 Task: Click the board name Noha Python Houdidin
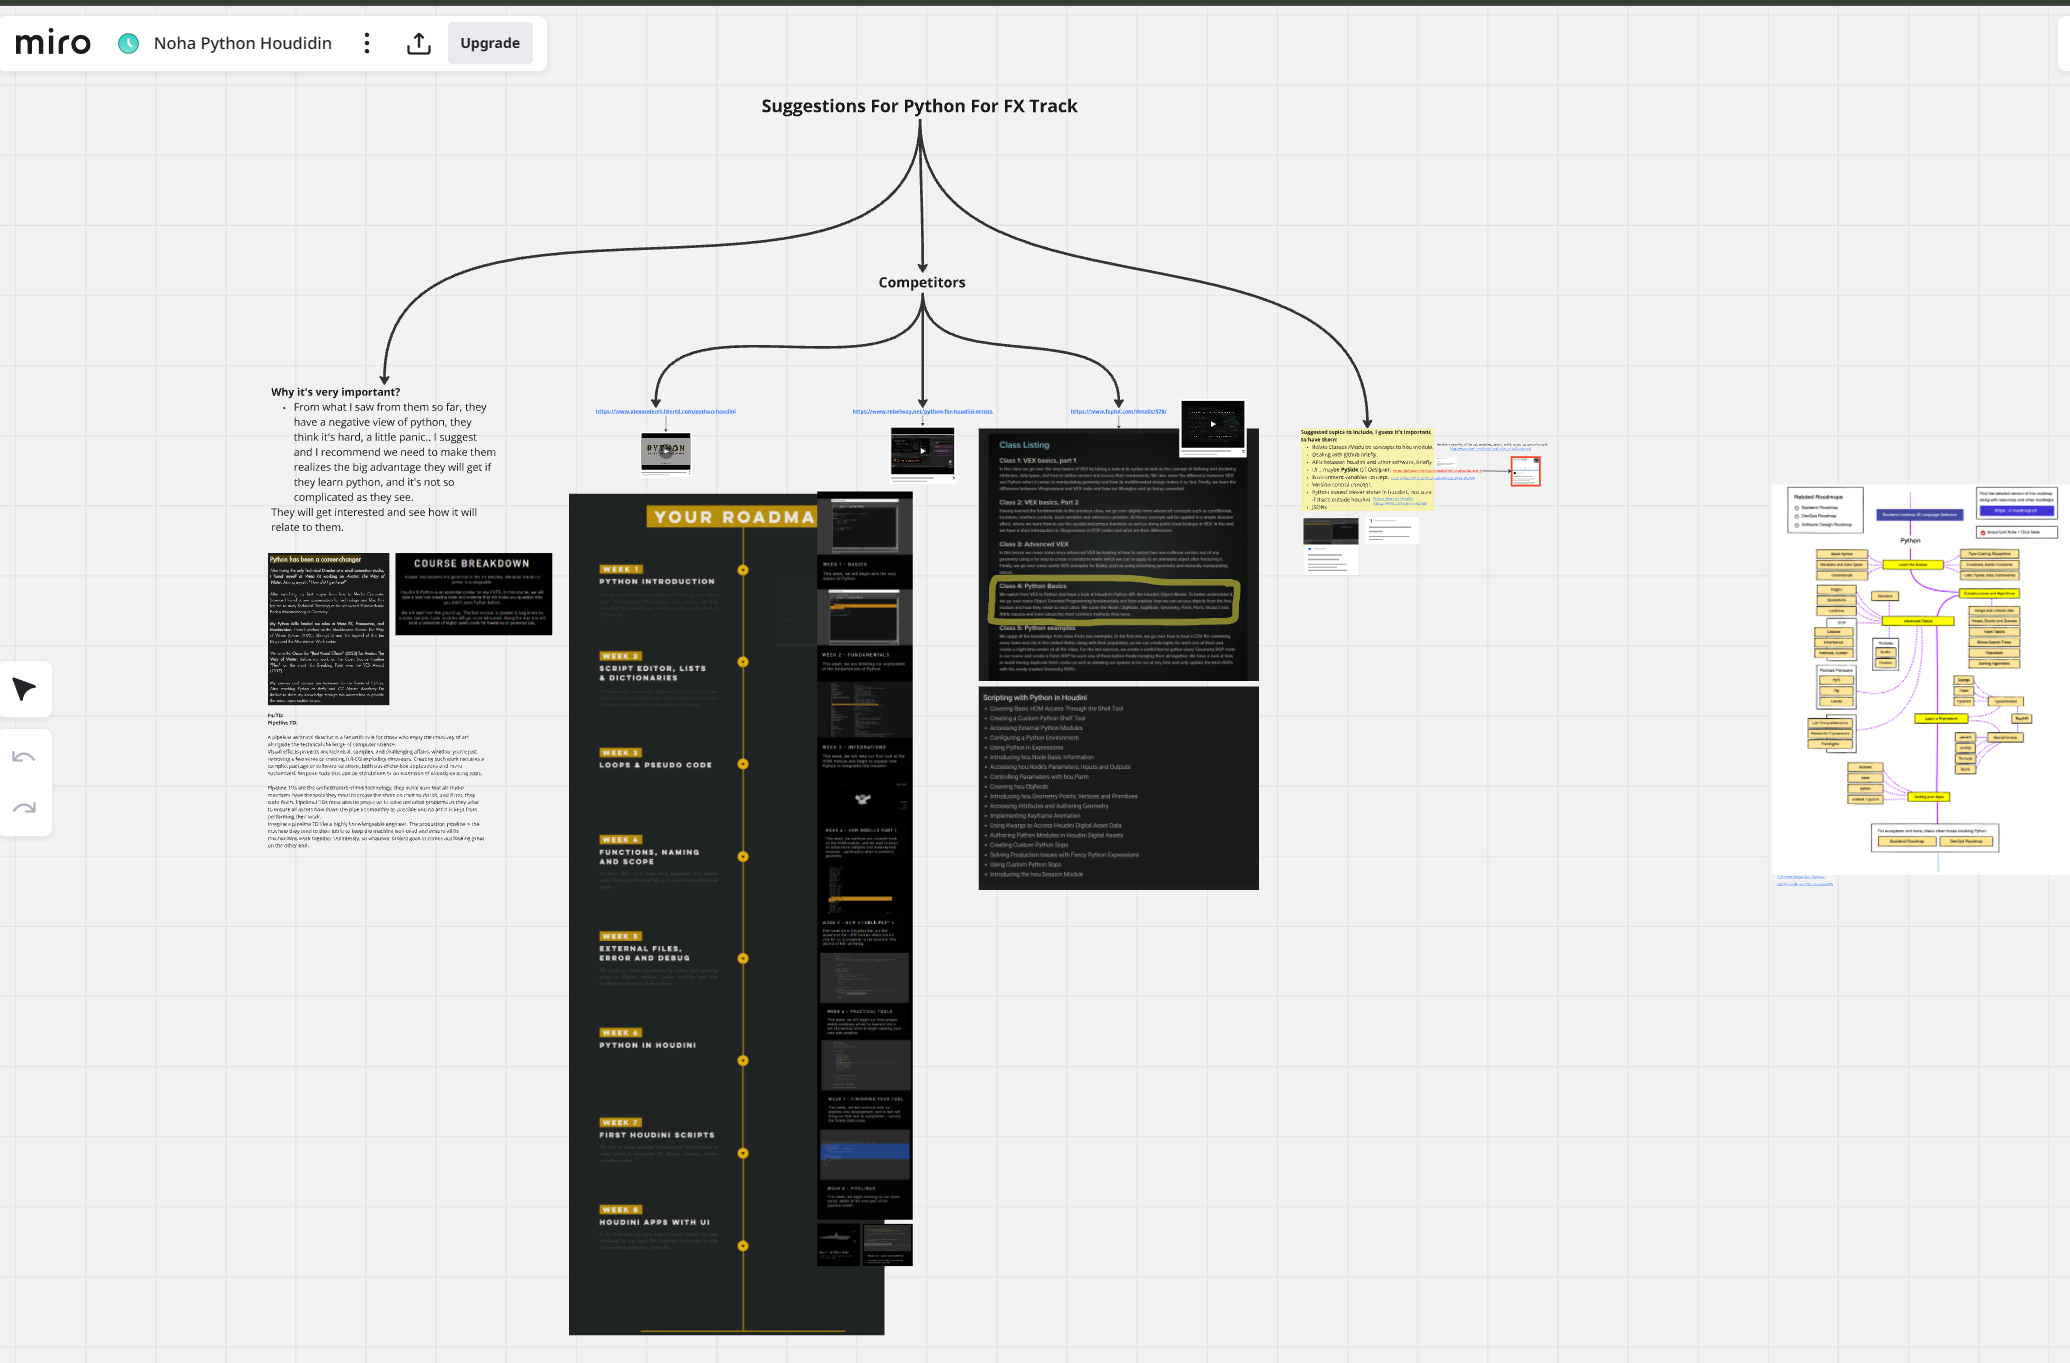tap(242, 43)
